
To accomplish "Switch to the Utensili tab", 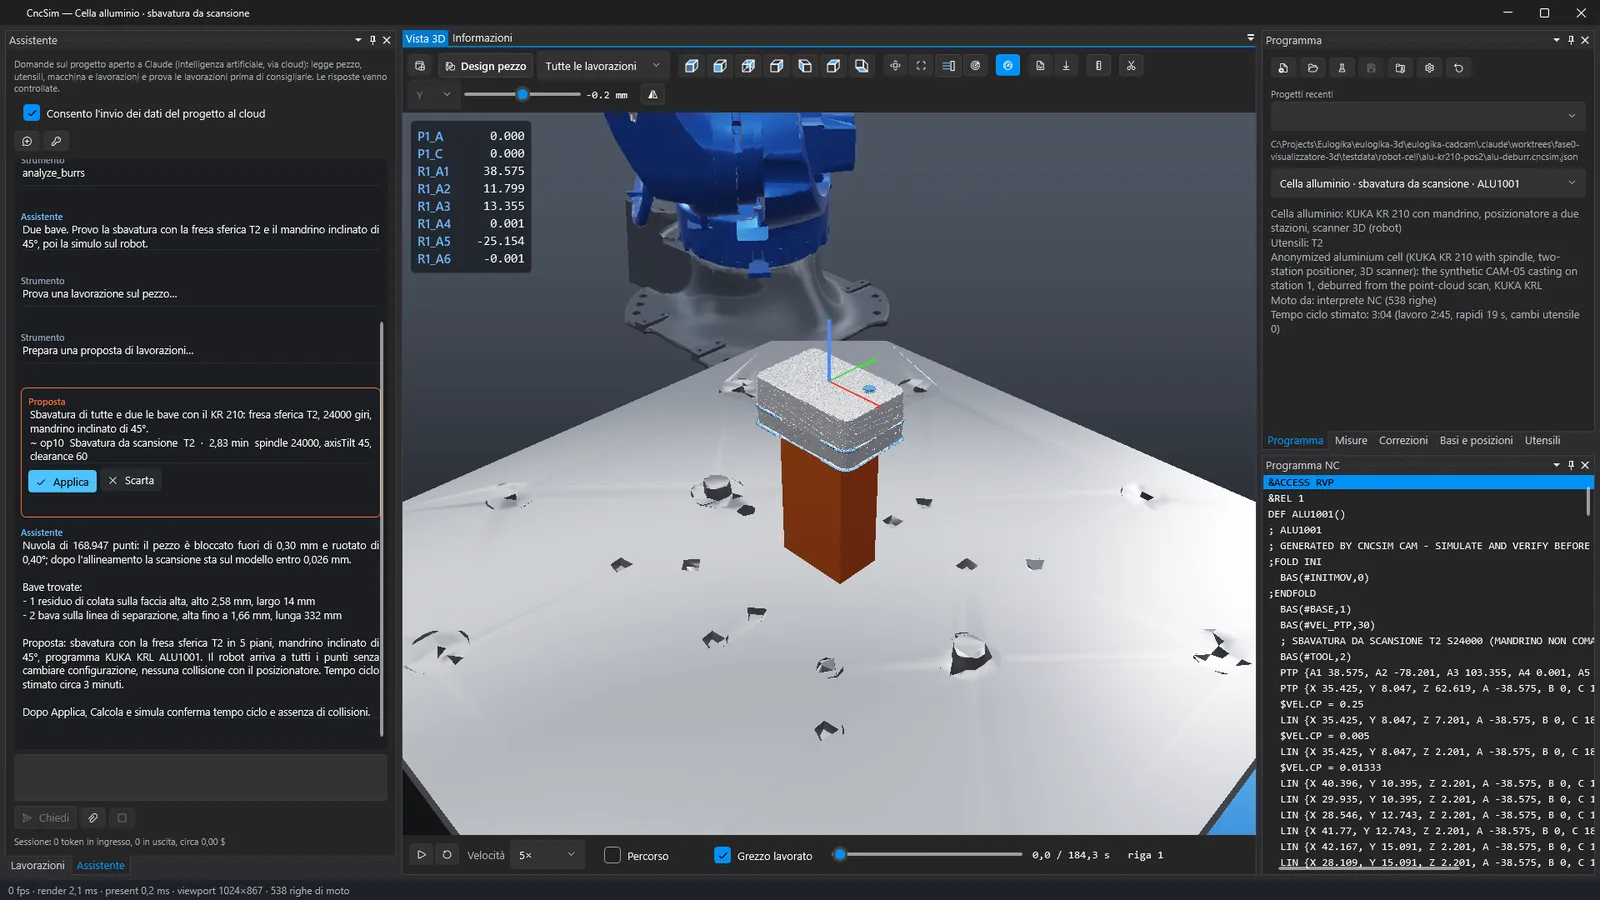I will coord(1542,440).
